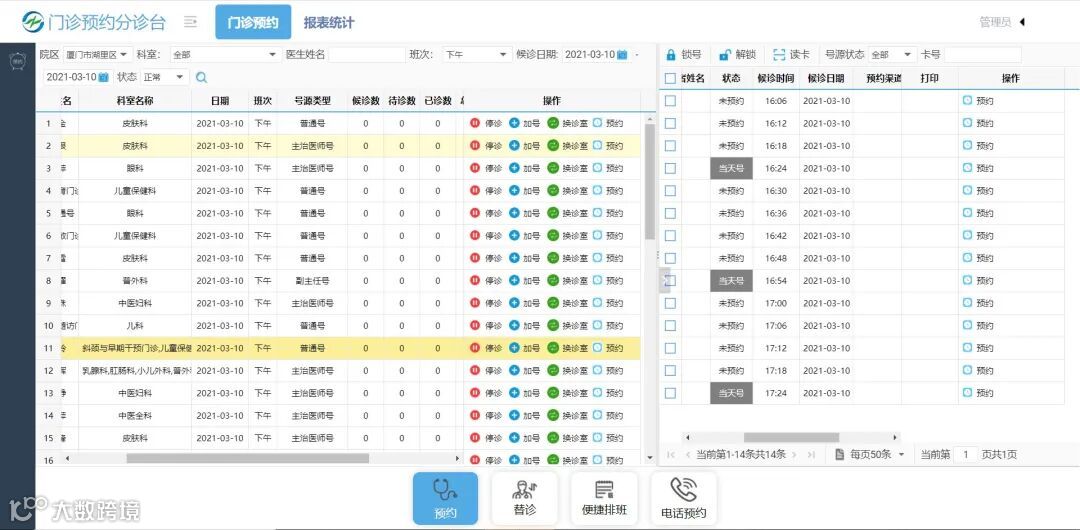Click green 换诊室 icon in row 13
The width and height of the screenshot is (1080, 530).
pos(553,392)
